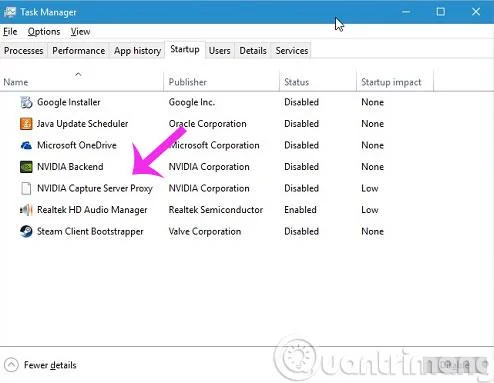Switch to the Details tab
Viewport: 494px width, 383px height.
(x=253, y=51)
